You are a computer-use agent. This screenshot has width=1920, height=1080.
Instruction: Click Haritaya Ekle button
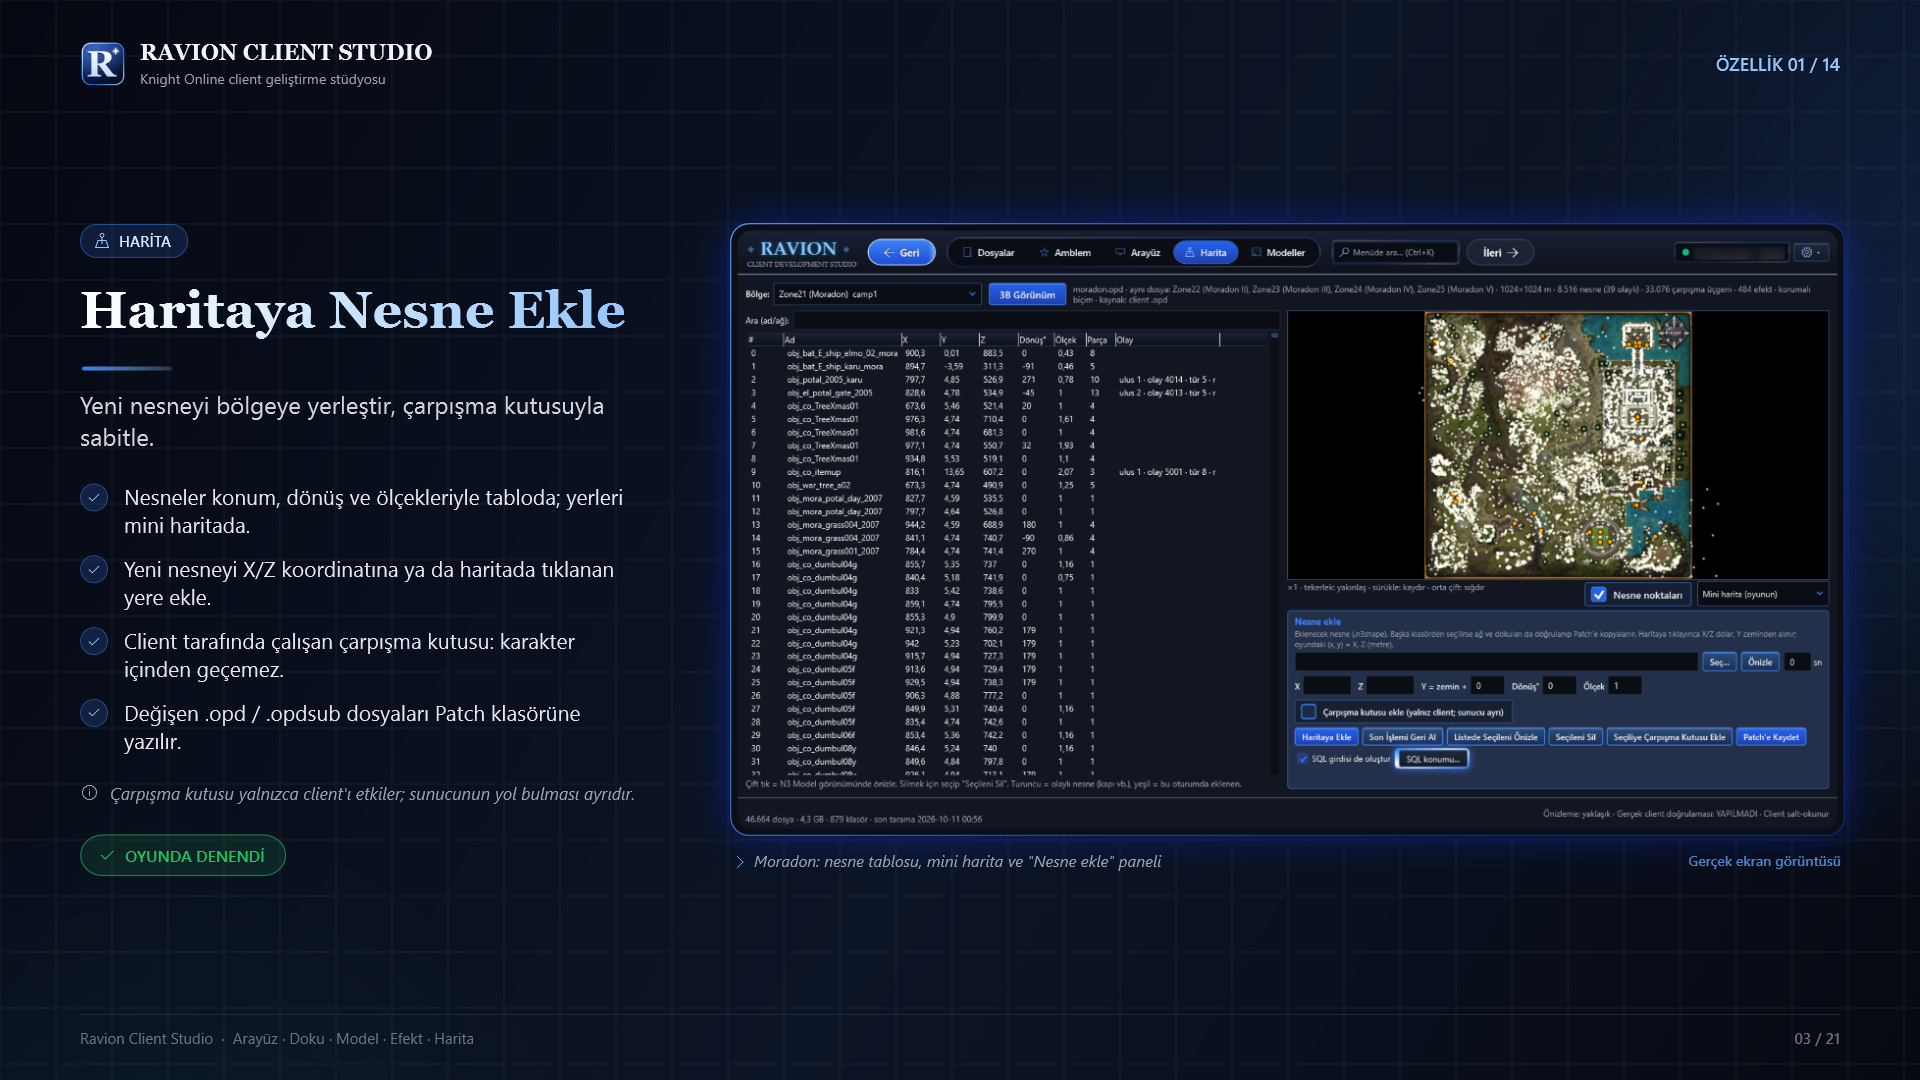pyautogui.click(x=1326, y=737)
